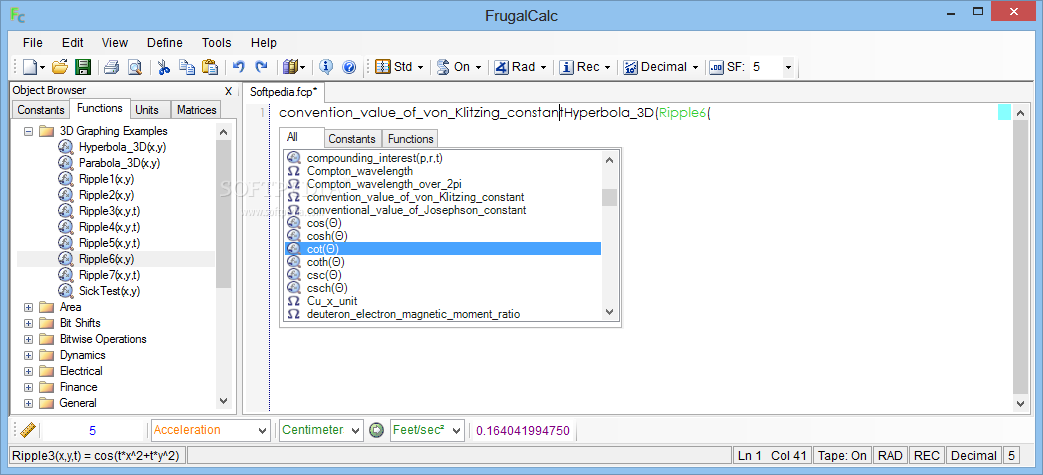Click the Rad angle mode icon
1043x475 pixels.
pos(501,67)
